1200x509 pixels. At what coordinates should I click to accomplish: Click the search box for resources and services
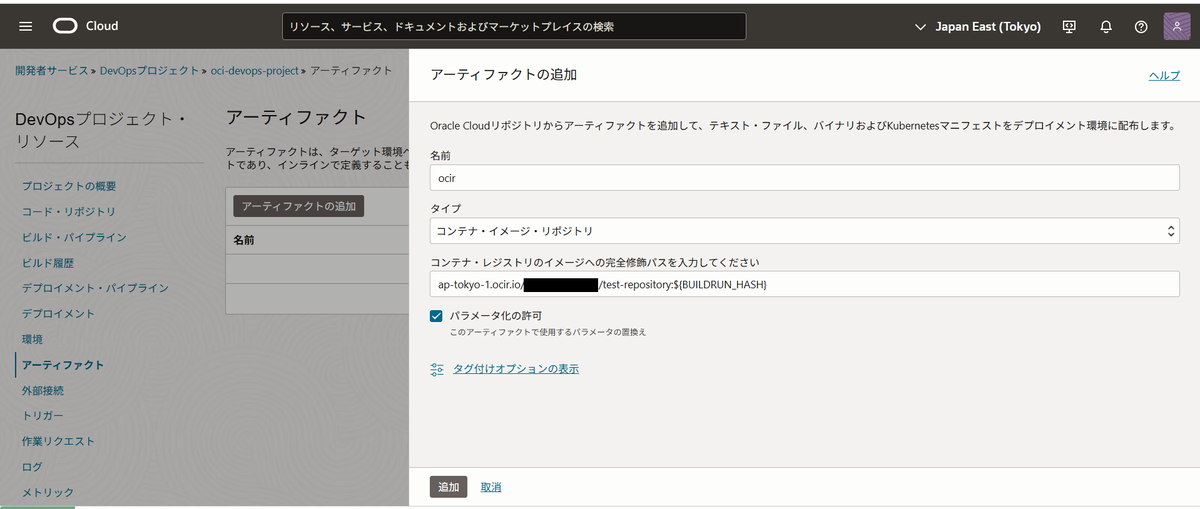pos(513,27)
